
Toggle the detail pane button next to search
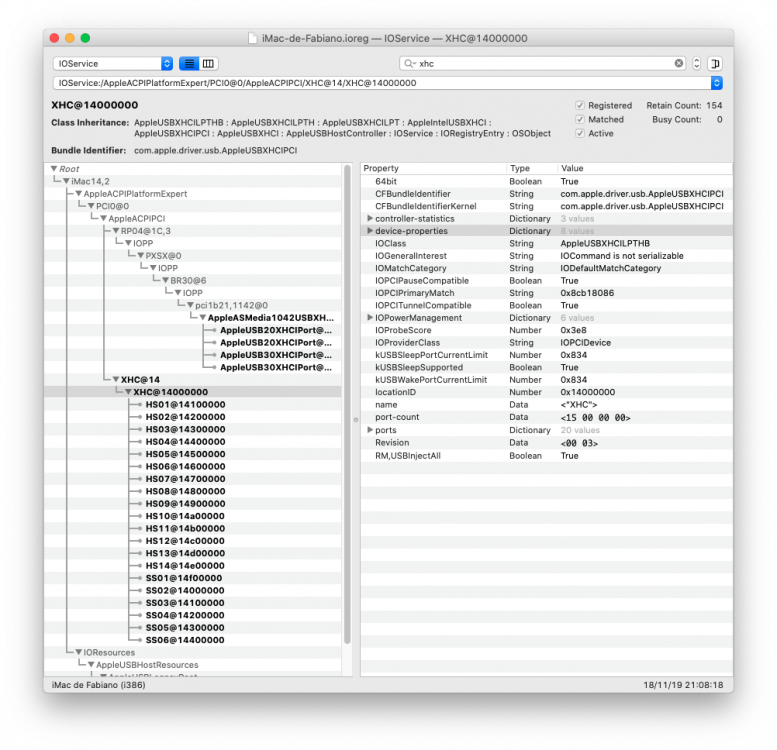pos(715,63)
